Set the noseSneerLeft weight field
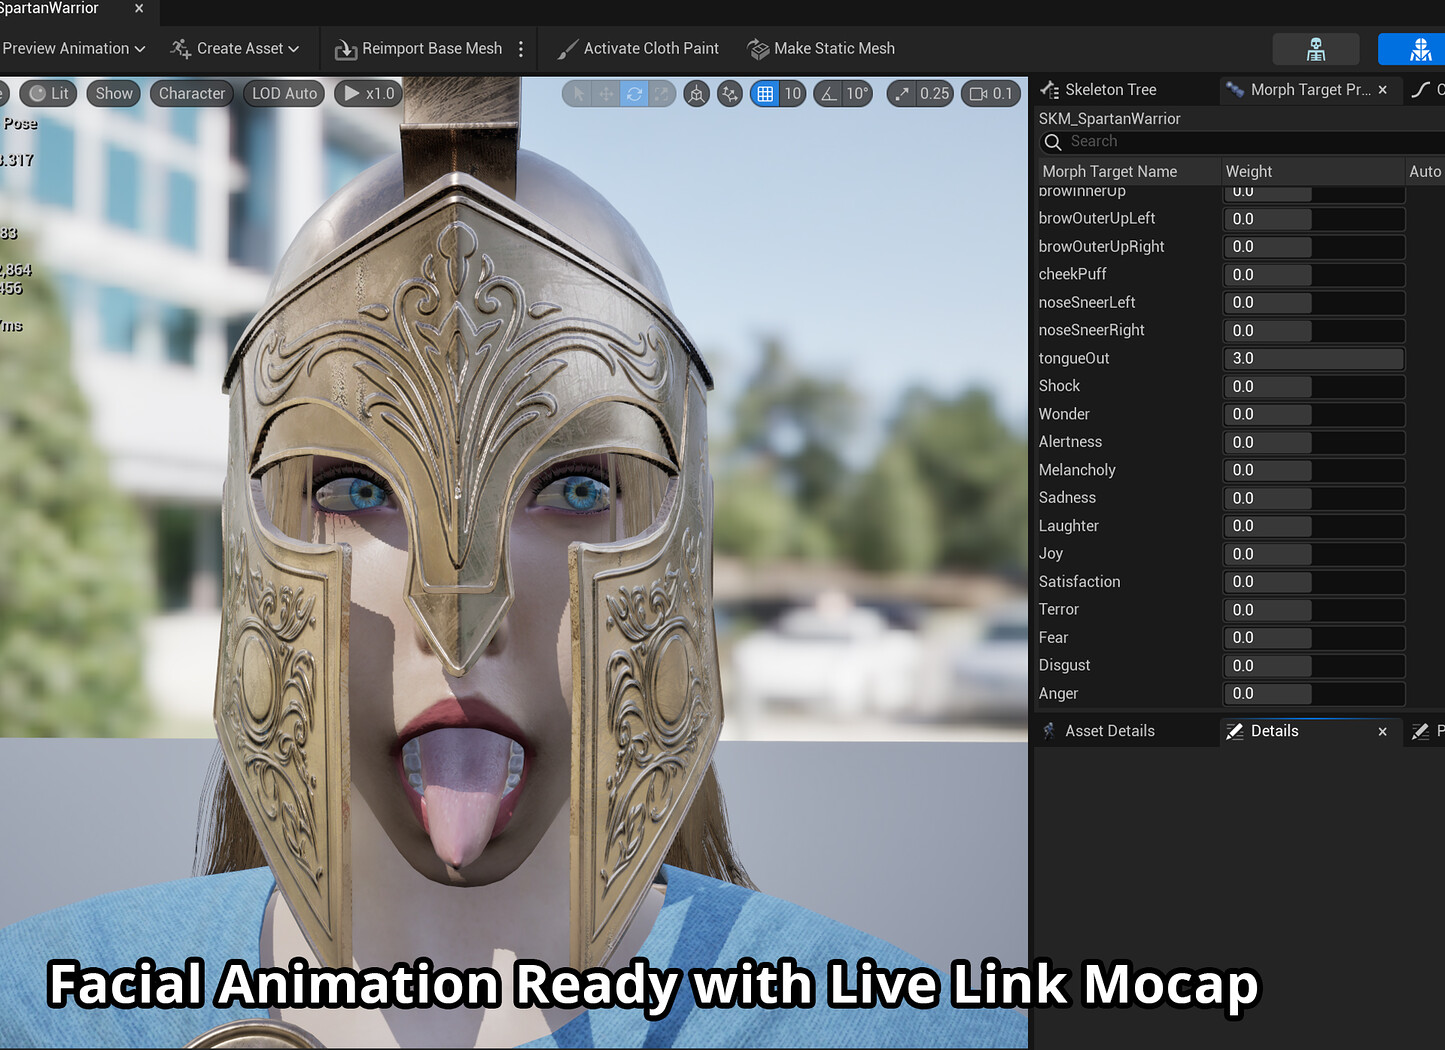 tap(1314, 303)
